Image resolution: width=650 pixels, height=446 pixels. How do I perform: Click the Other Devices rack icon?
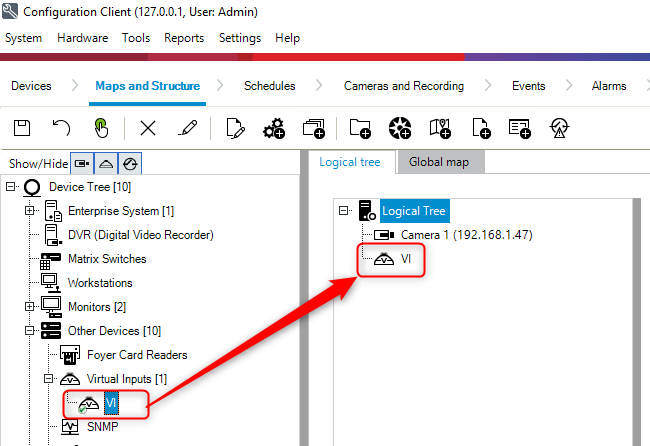coord(51,331)
